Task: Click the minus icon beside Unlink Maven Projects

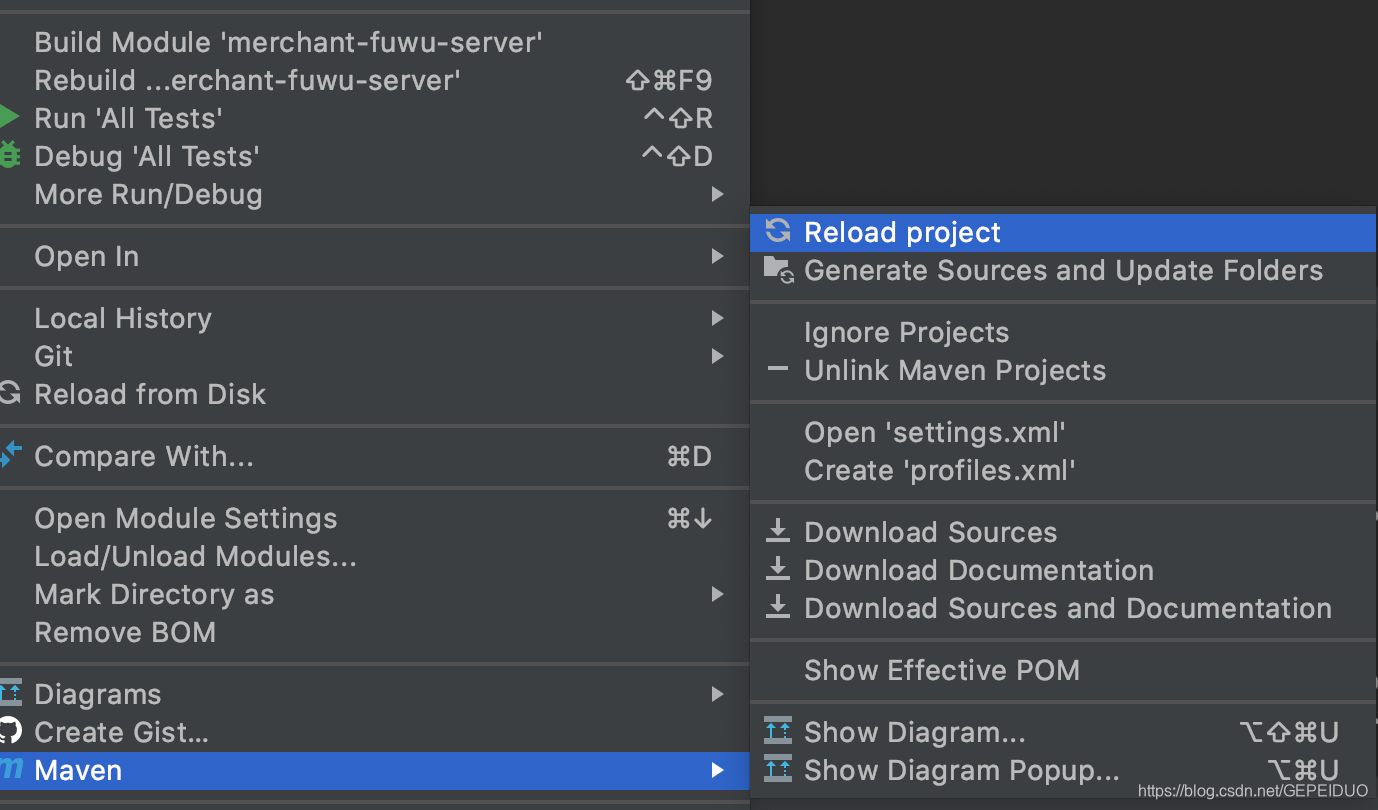Action: [777, 370]
